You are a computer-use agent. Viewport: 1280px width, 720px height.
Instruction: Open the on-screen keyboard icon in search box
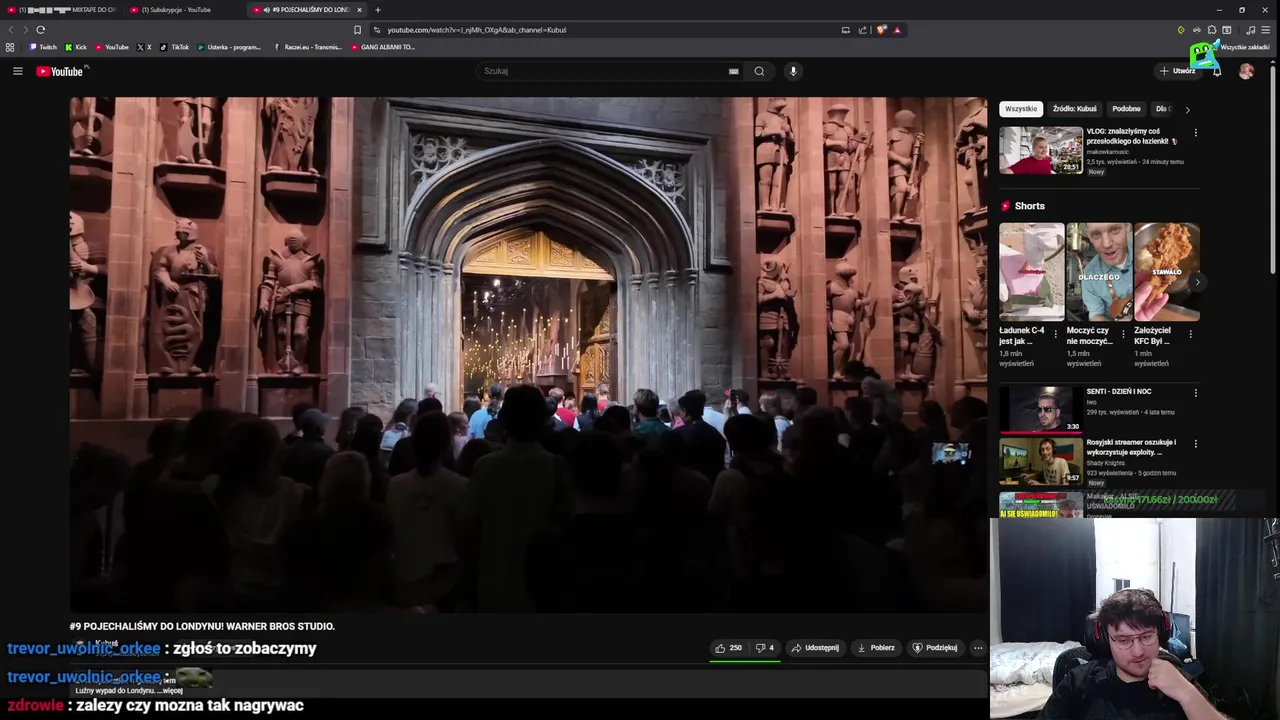733,71
